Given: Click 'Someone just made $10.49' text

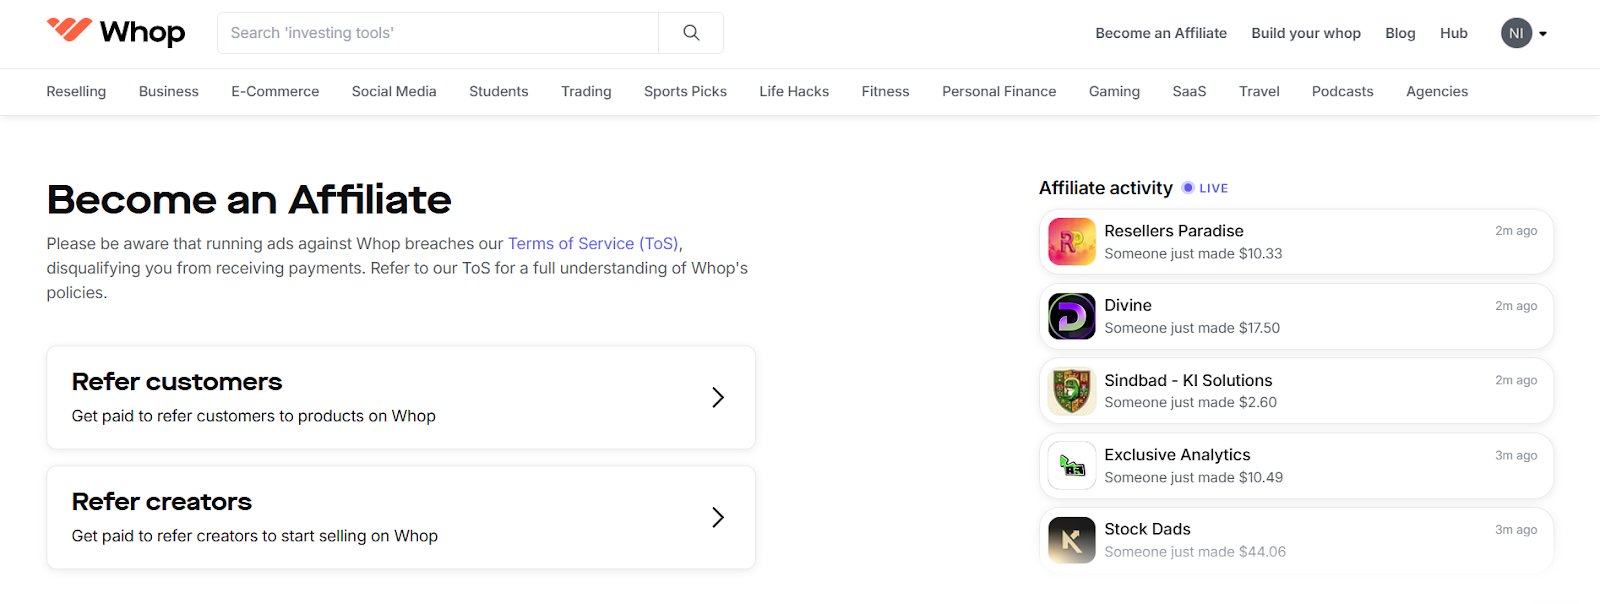Looking at the screenshot, I should click(x=1193, y=477).
